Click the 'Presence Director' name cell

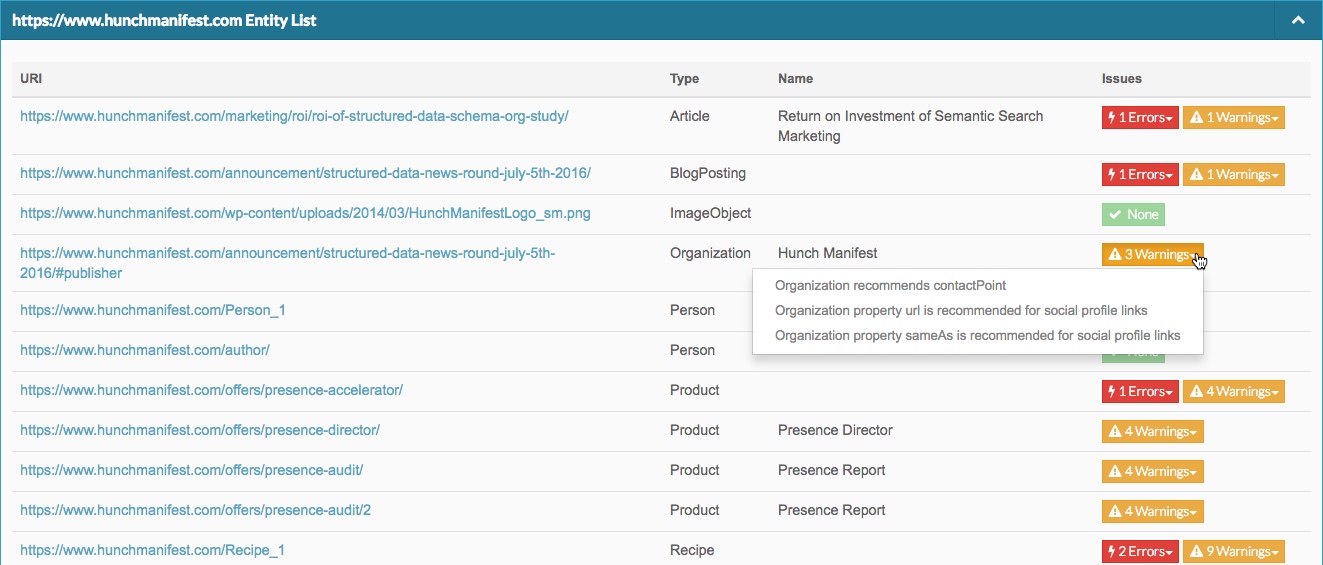point(835,430)
